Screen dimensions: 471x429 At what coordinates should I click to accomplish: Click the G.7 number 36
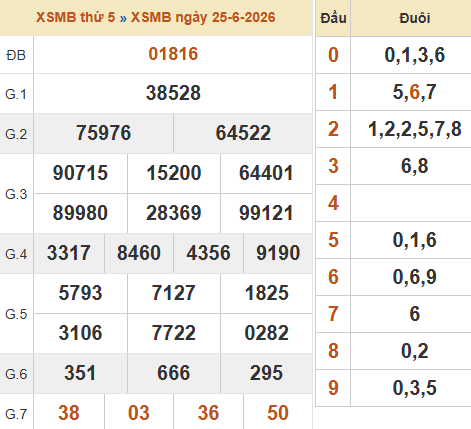pos(208,413)
